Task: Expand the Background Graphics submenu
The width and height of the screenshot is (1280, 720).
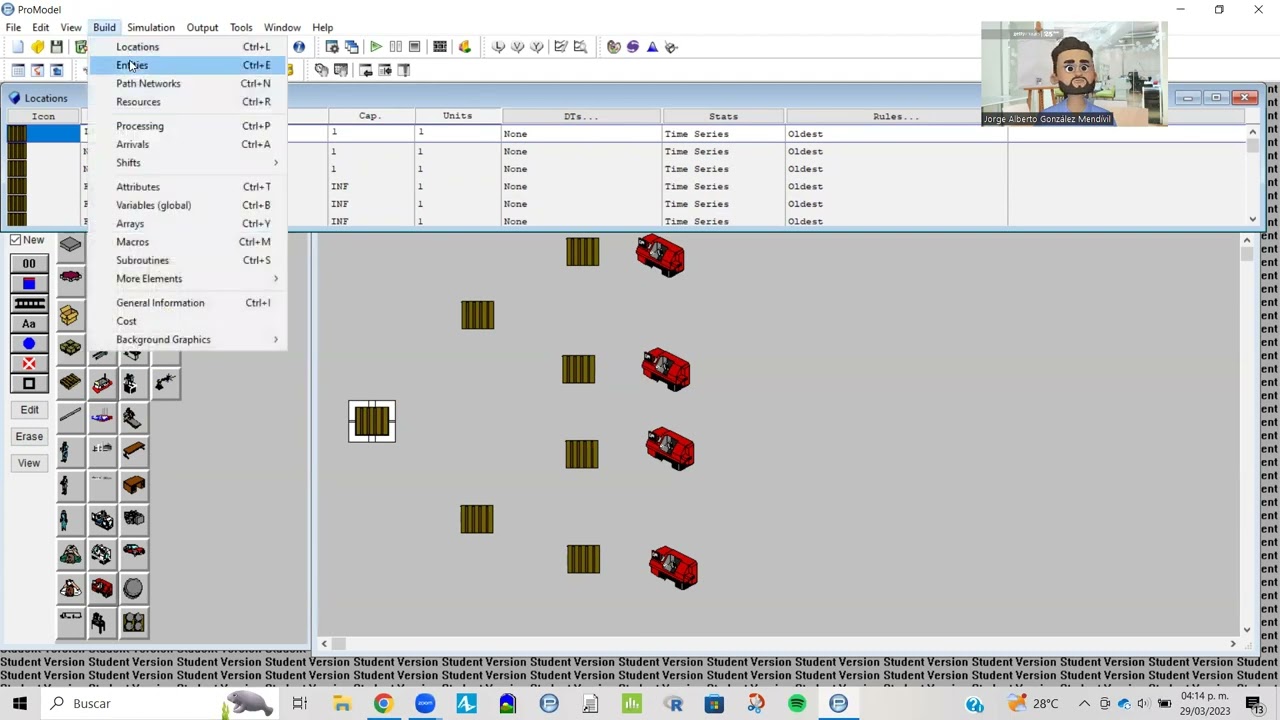Action: pos(187,340)
